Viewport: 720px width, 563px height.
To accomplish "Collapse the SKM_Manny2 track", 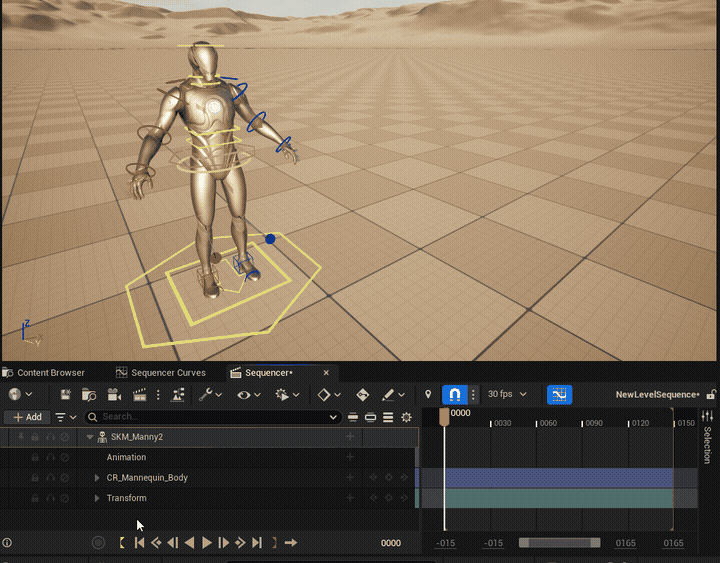I will 89,437.
